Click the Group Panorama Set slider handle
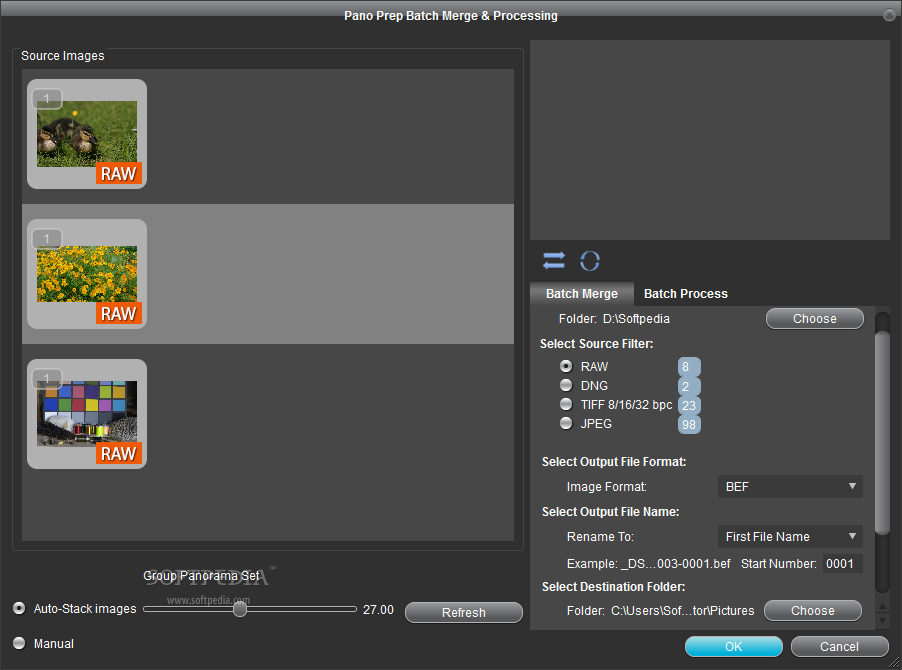The height and width of the screenshot is (670, 902). click(240, 609)
